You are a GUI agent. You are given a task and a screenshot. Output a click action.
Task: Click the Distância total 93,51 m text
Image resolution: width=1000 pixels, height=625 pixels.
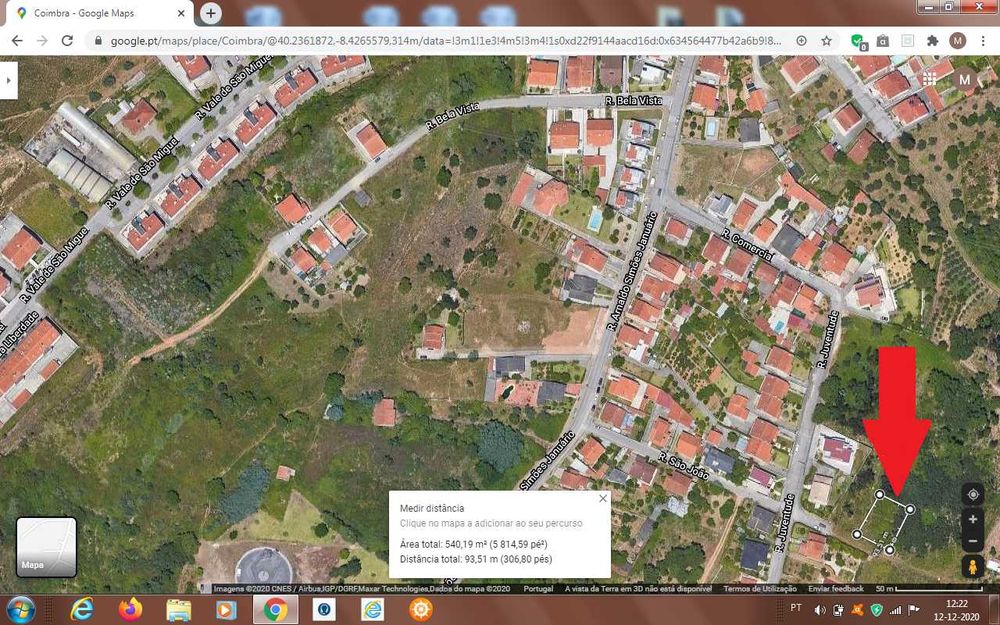[476, 559]
